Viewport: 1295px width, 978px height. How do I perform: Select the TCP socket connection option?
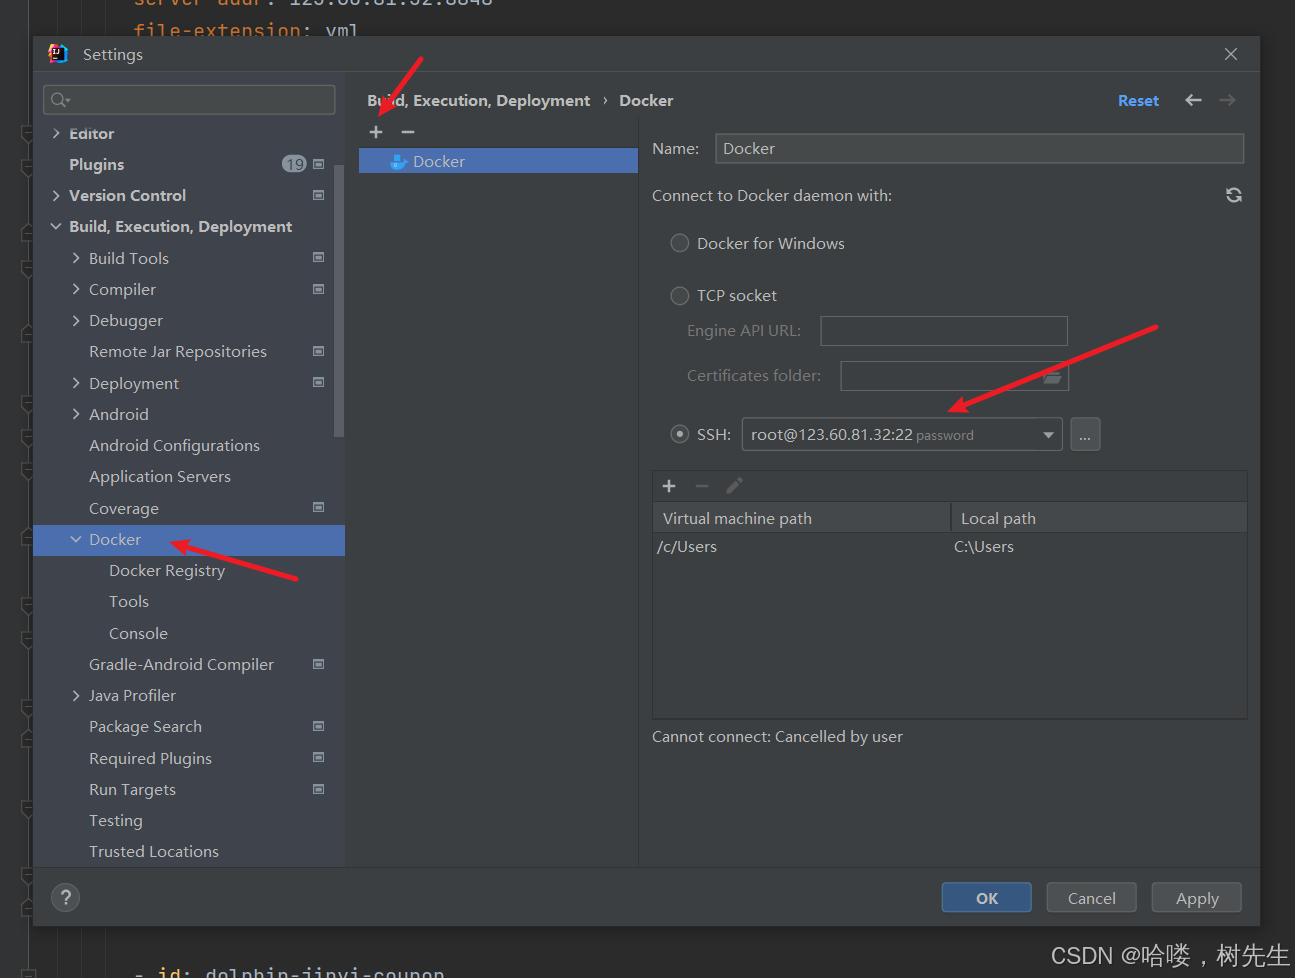pyautogui.click(x=680, y=295)
